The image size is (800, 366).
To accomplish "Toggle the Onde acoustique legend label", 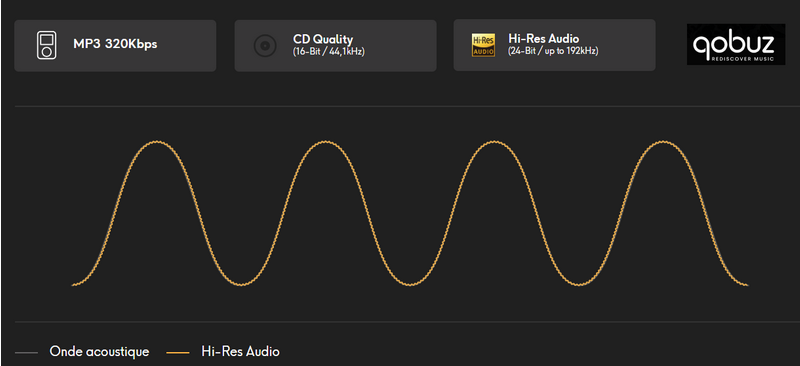I will pos(99,352).
